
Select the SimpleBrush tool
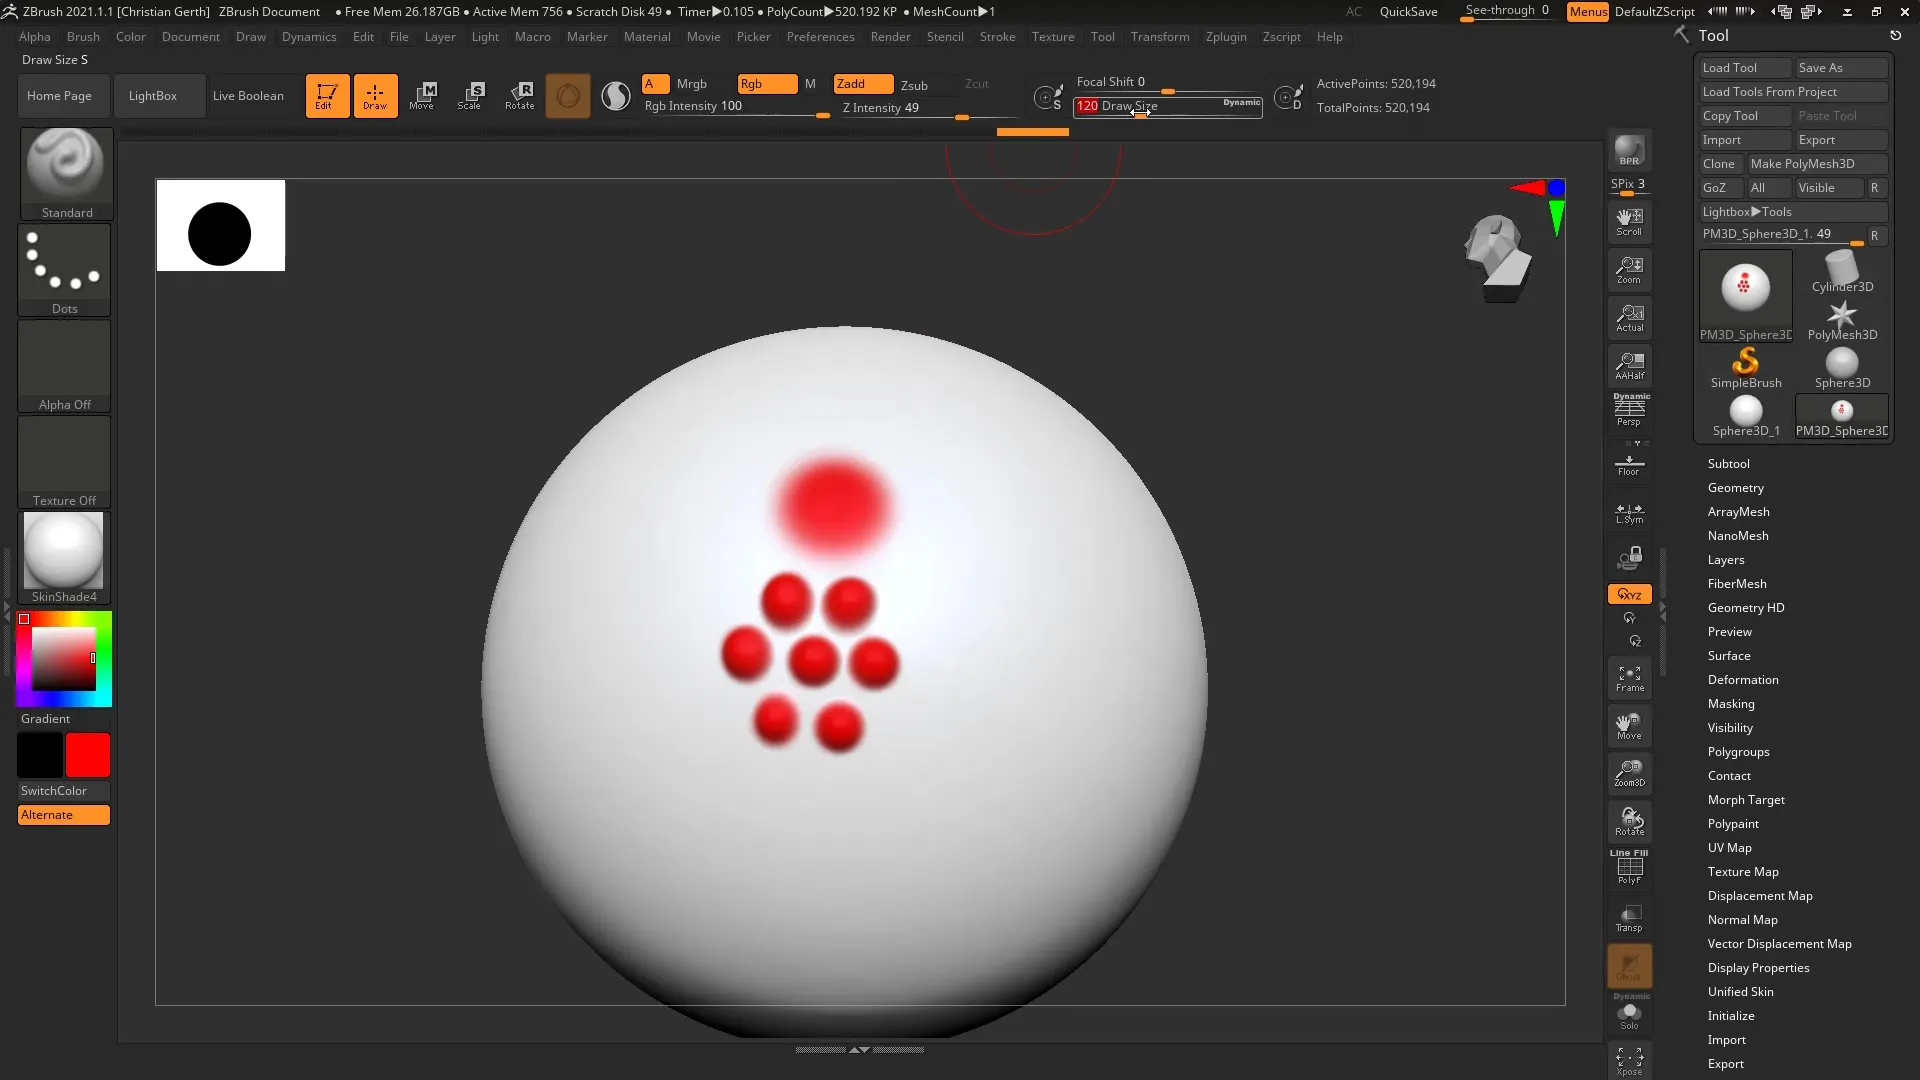(x=1745, y=368)
